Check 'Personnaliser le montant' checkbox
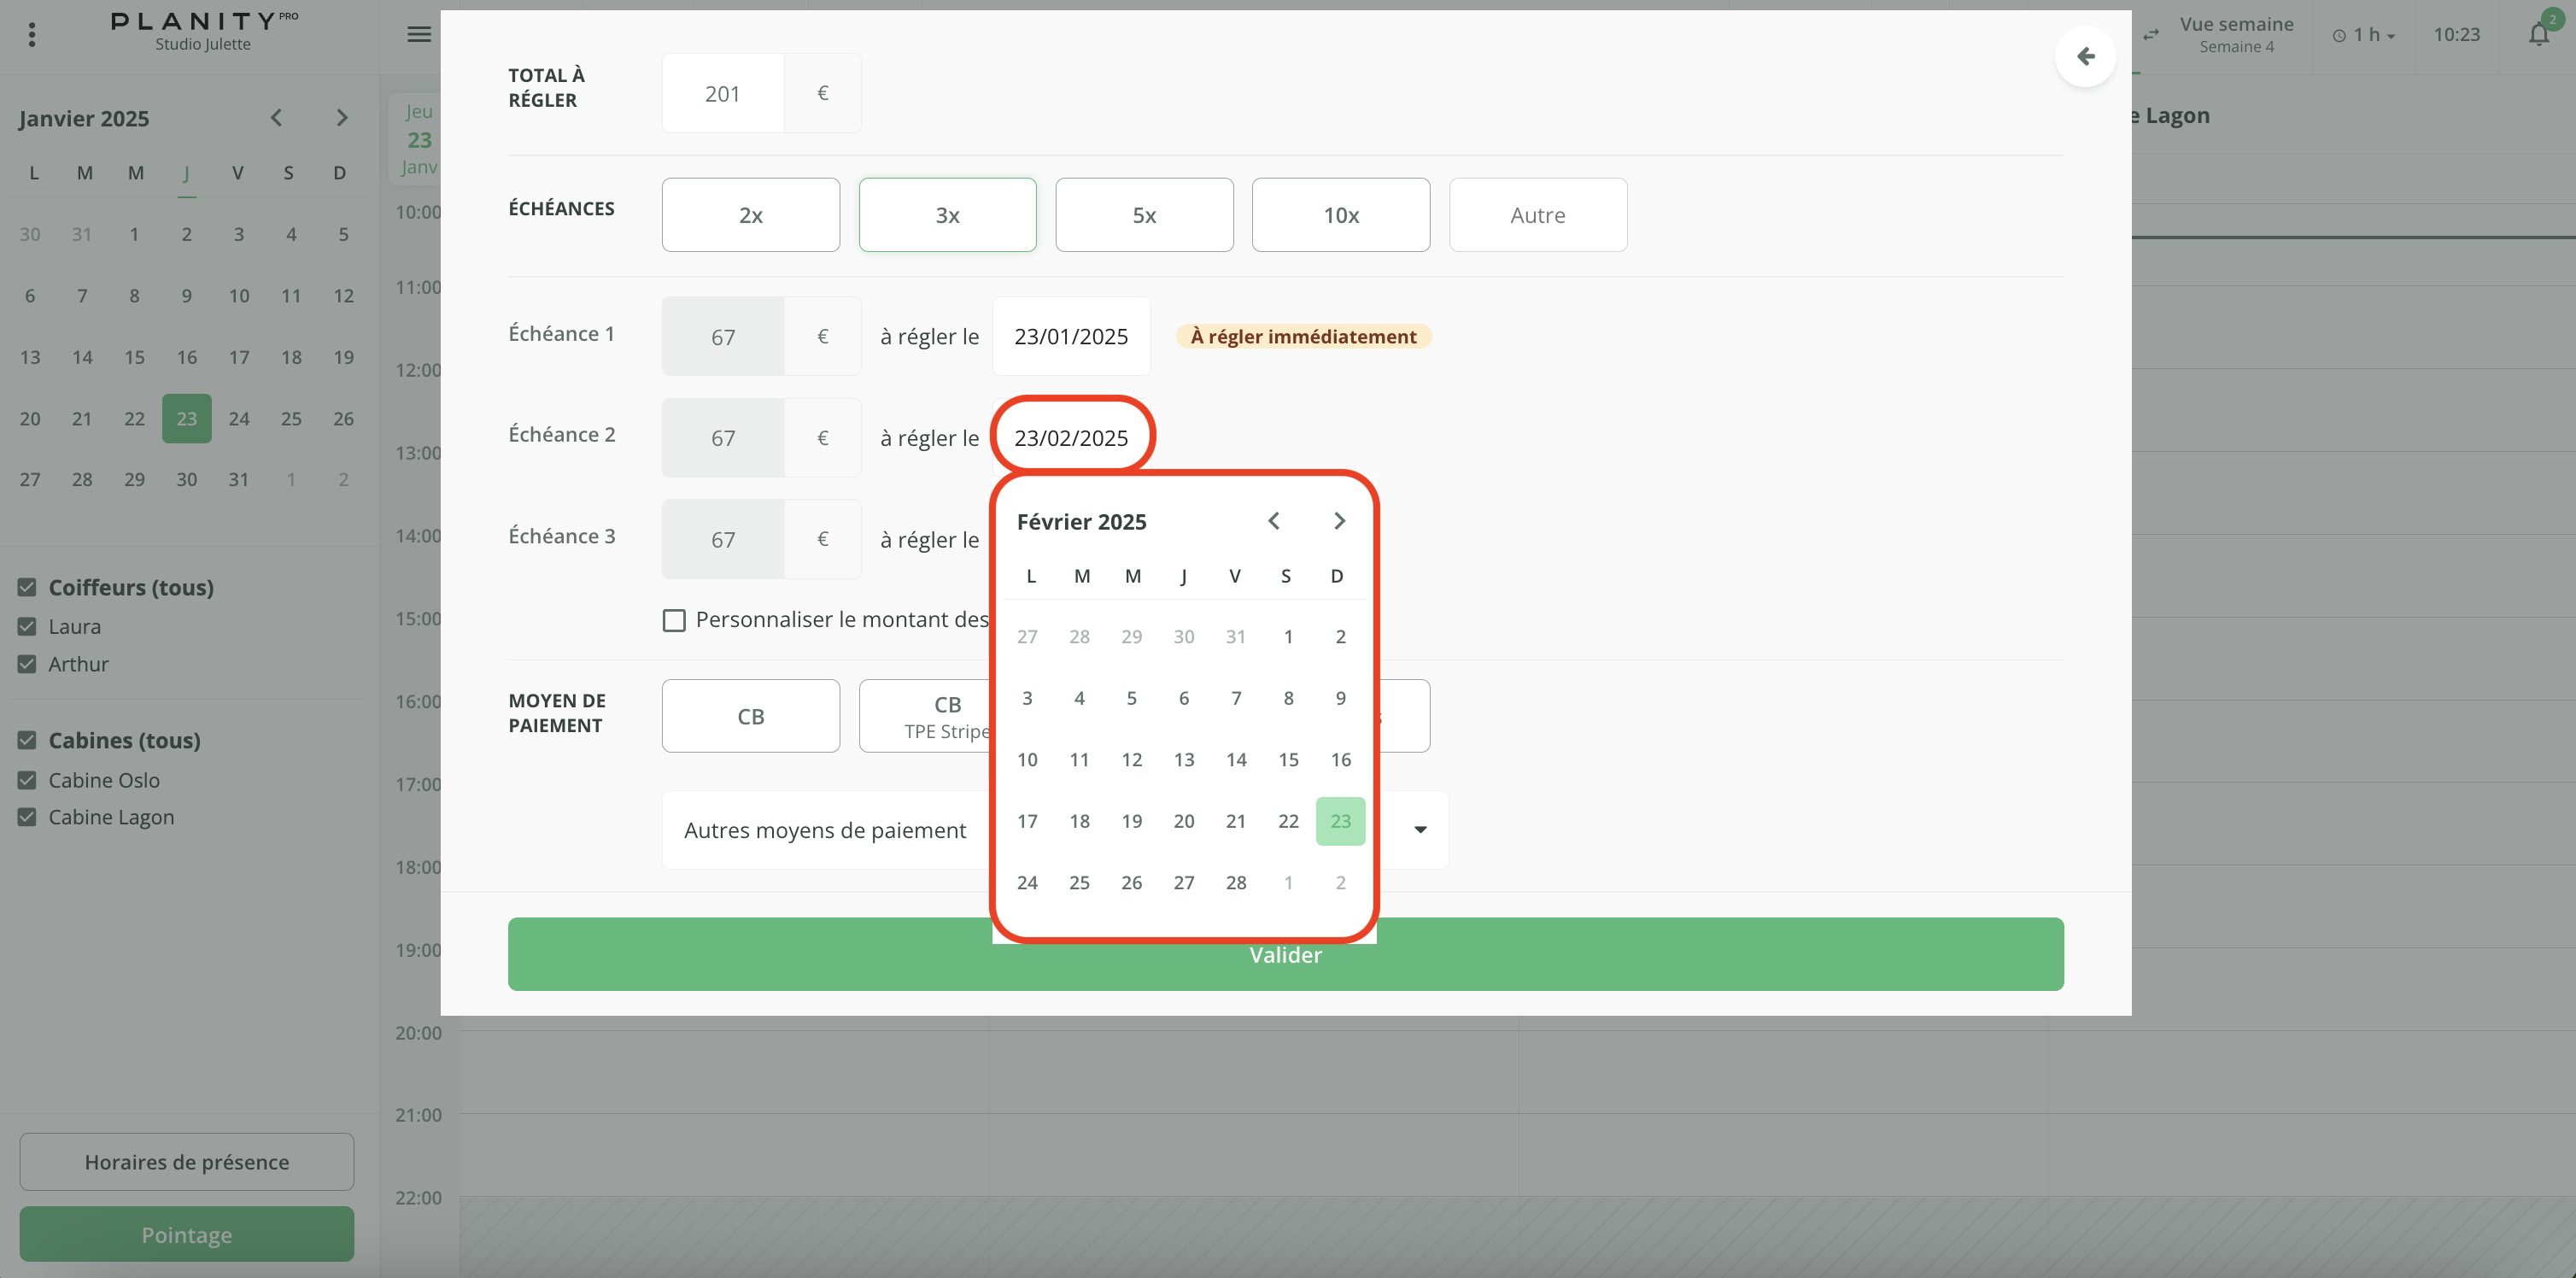 pyautogui.click(x=674, y=620)
